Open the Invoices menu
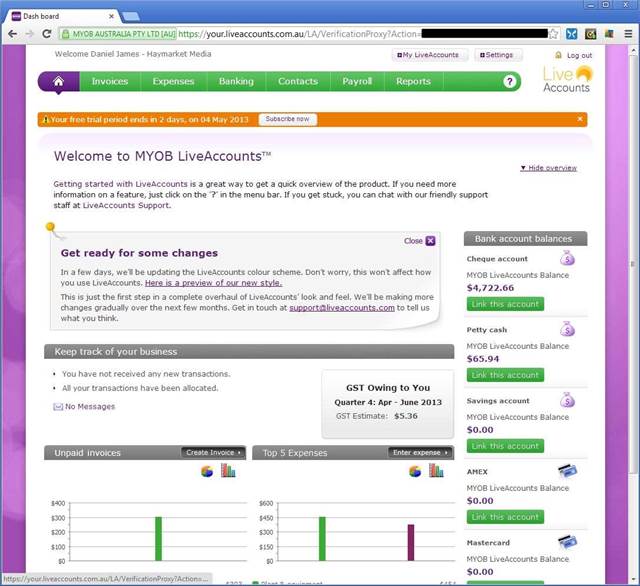This screenshot has height=586, width=640. click(110, 81)
